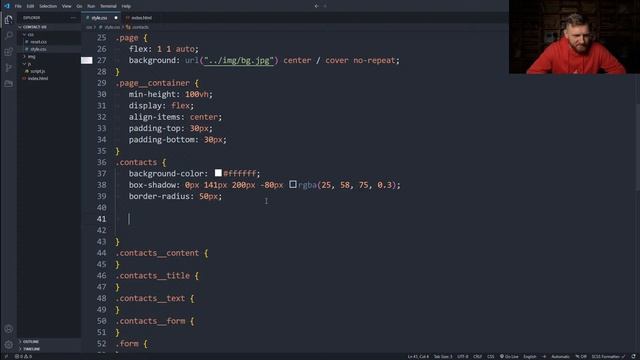Viewport: 640px width, 360px height.
Task: Click the webcam video overlay
Action: coord(574,37)
